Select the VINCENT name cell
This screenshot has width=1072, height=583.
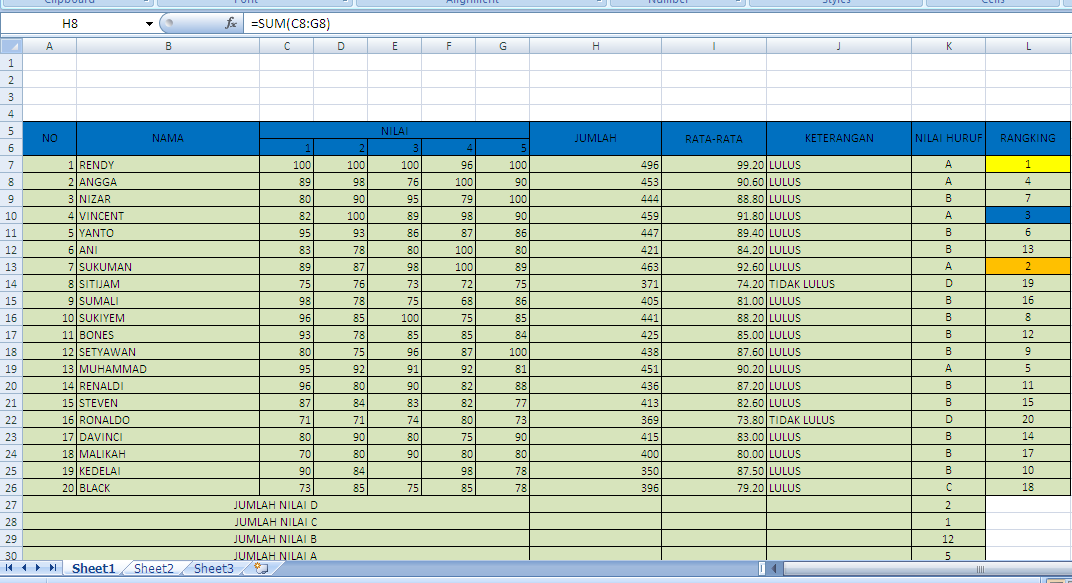pos(168,216)
